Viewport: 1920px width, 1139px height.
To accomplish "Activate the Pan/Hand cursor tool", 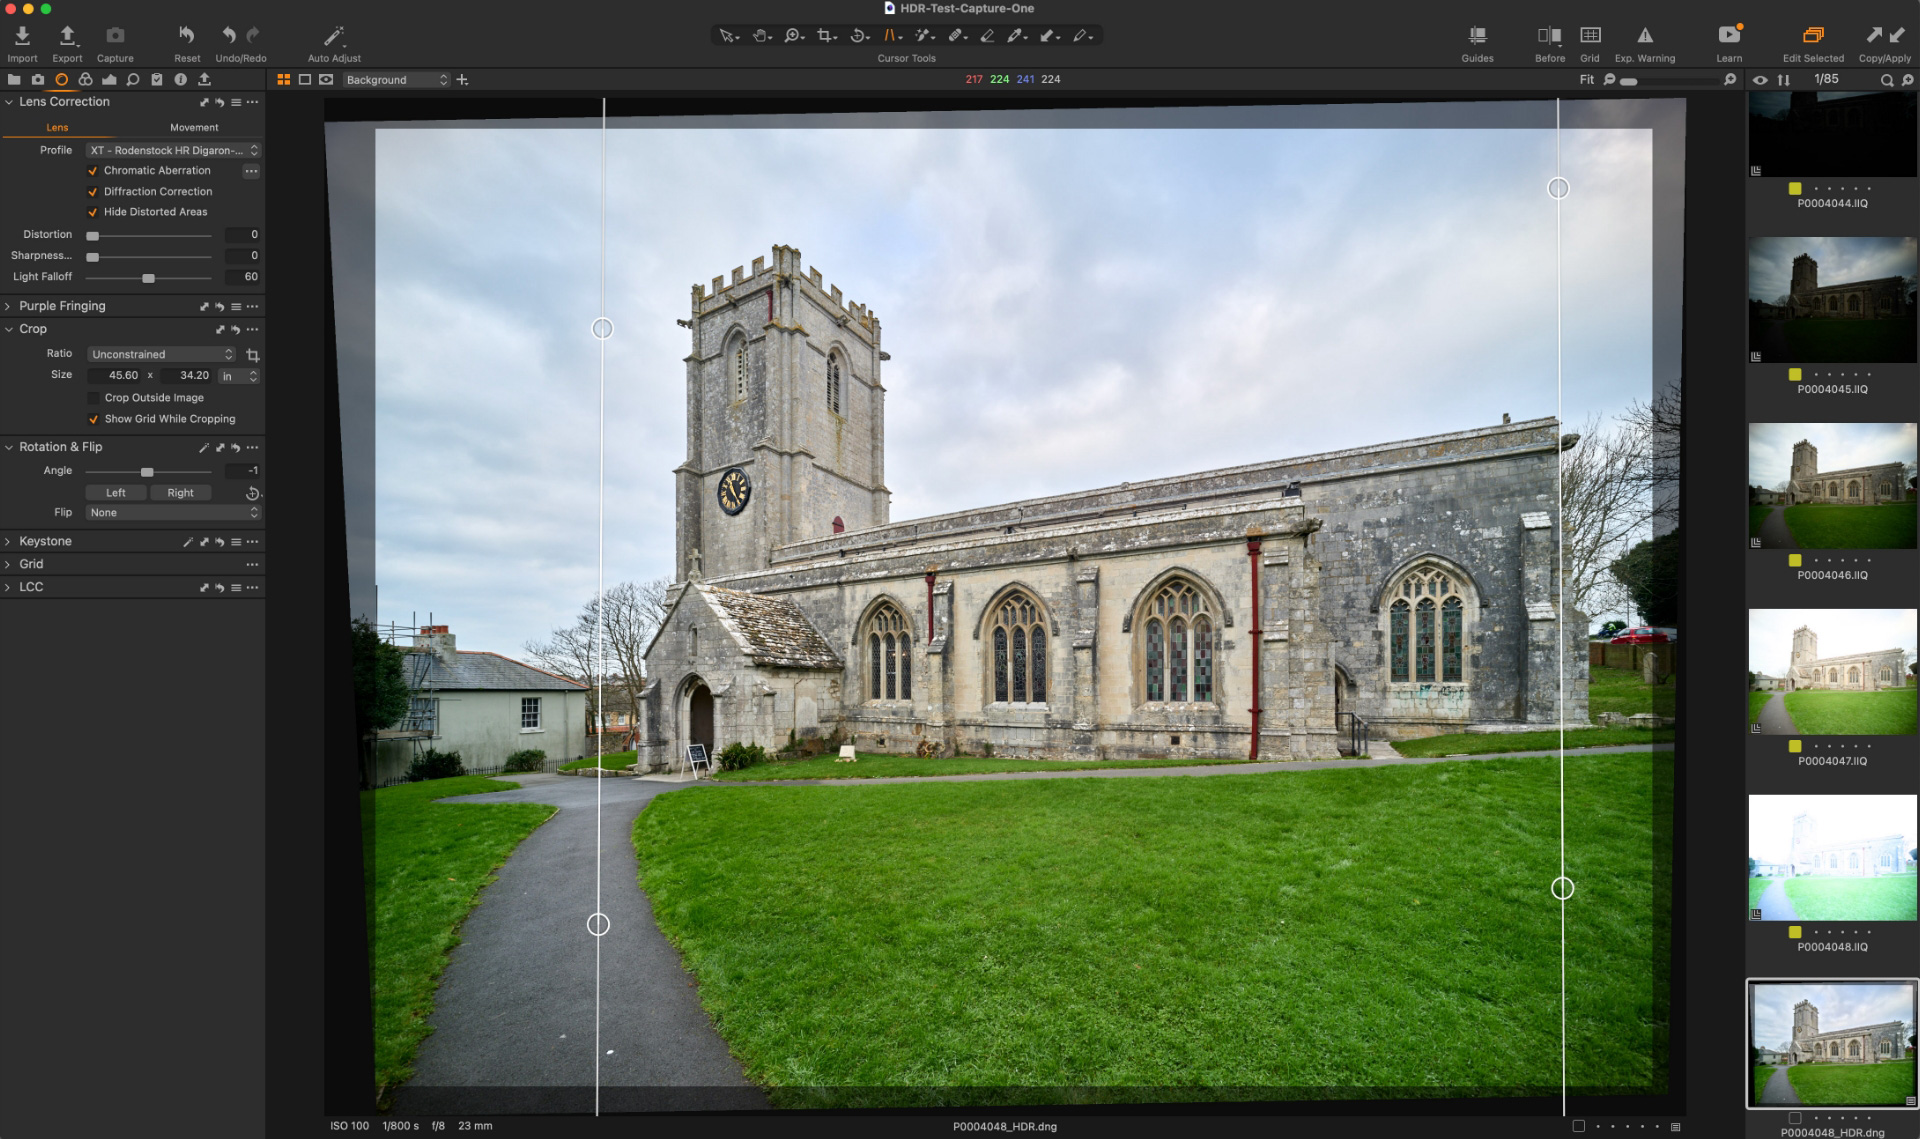I will [759, 34].
